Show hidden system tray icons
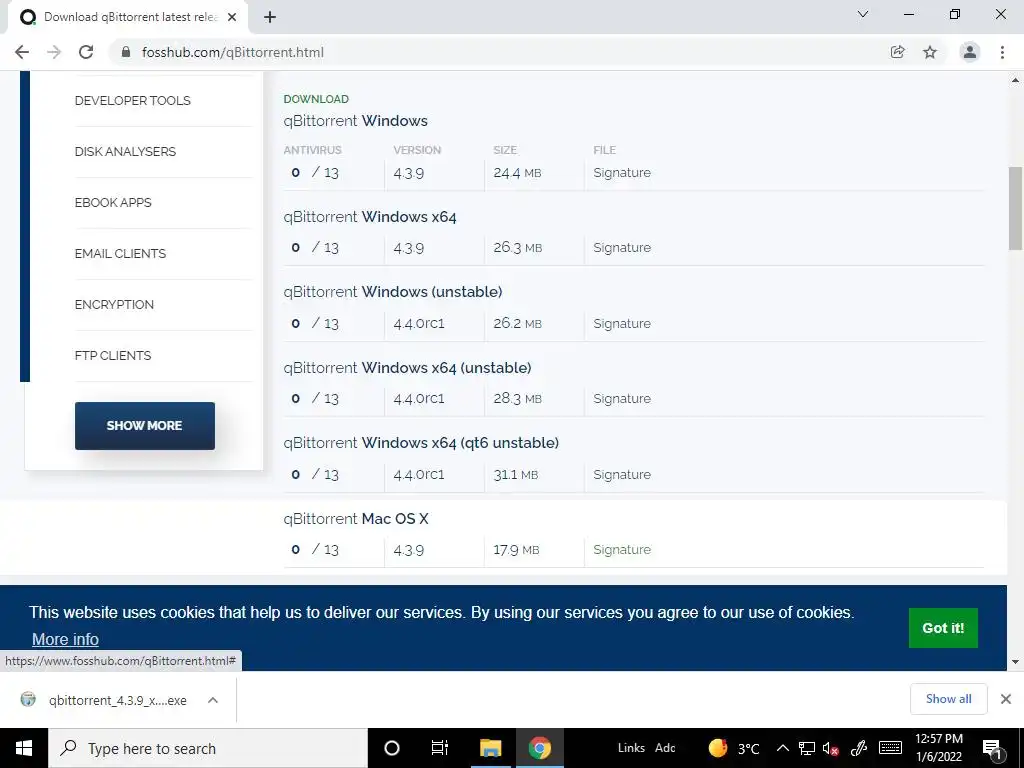 [x=783, y=748]
